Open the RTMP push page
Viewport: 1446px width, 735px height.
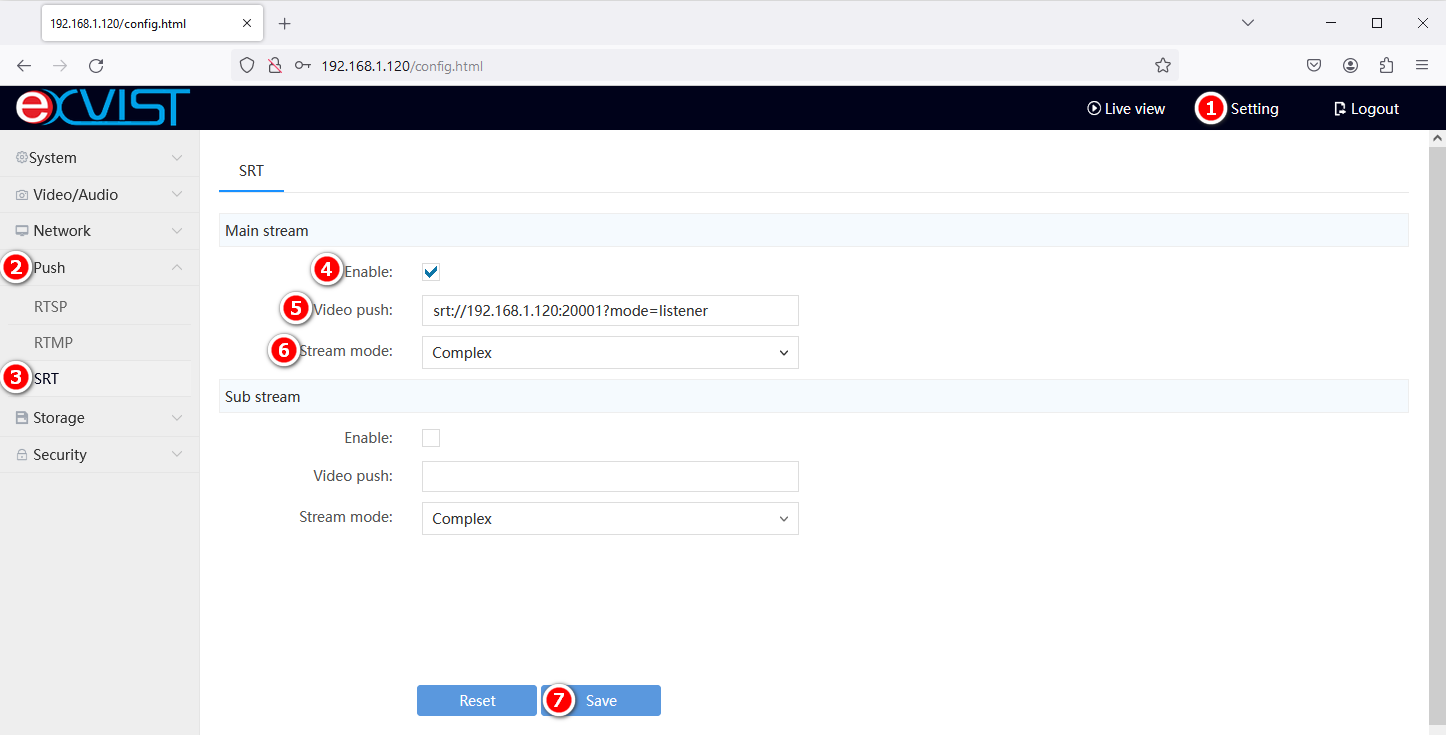pos(53,343)
